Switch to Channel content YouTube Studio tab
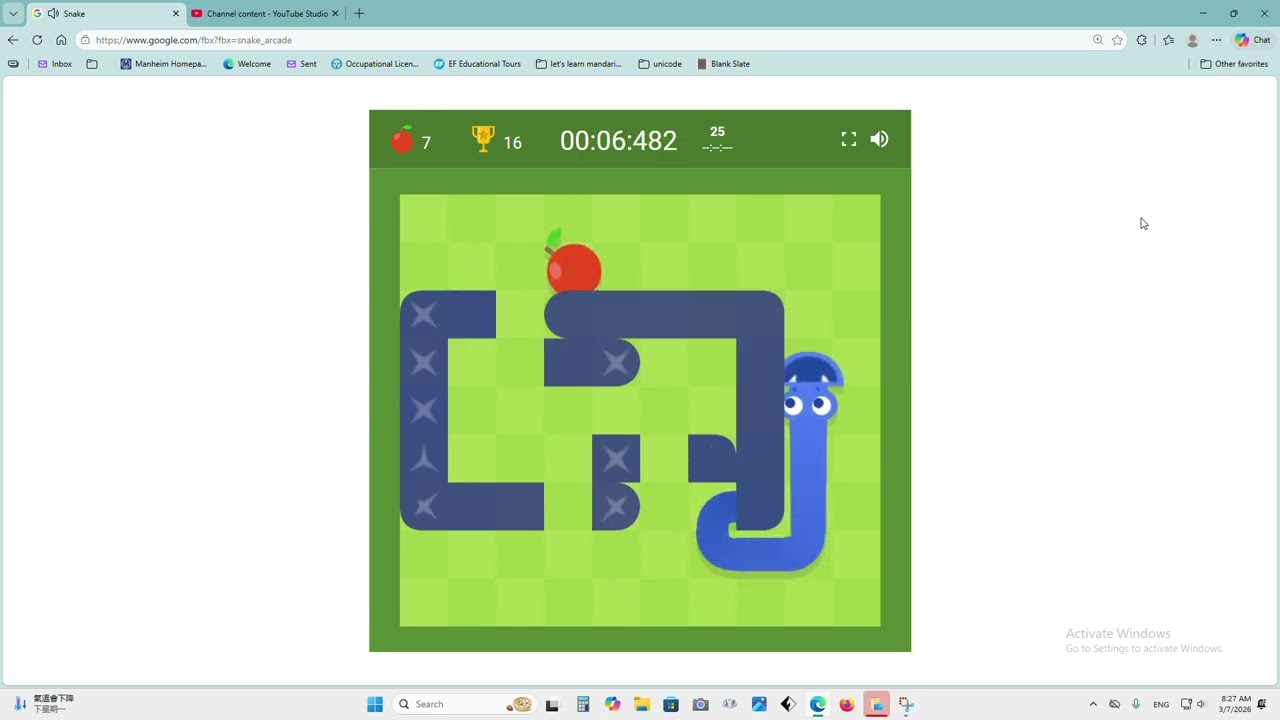The height and width of the screenshot is (720, 1280). (267, 14)
